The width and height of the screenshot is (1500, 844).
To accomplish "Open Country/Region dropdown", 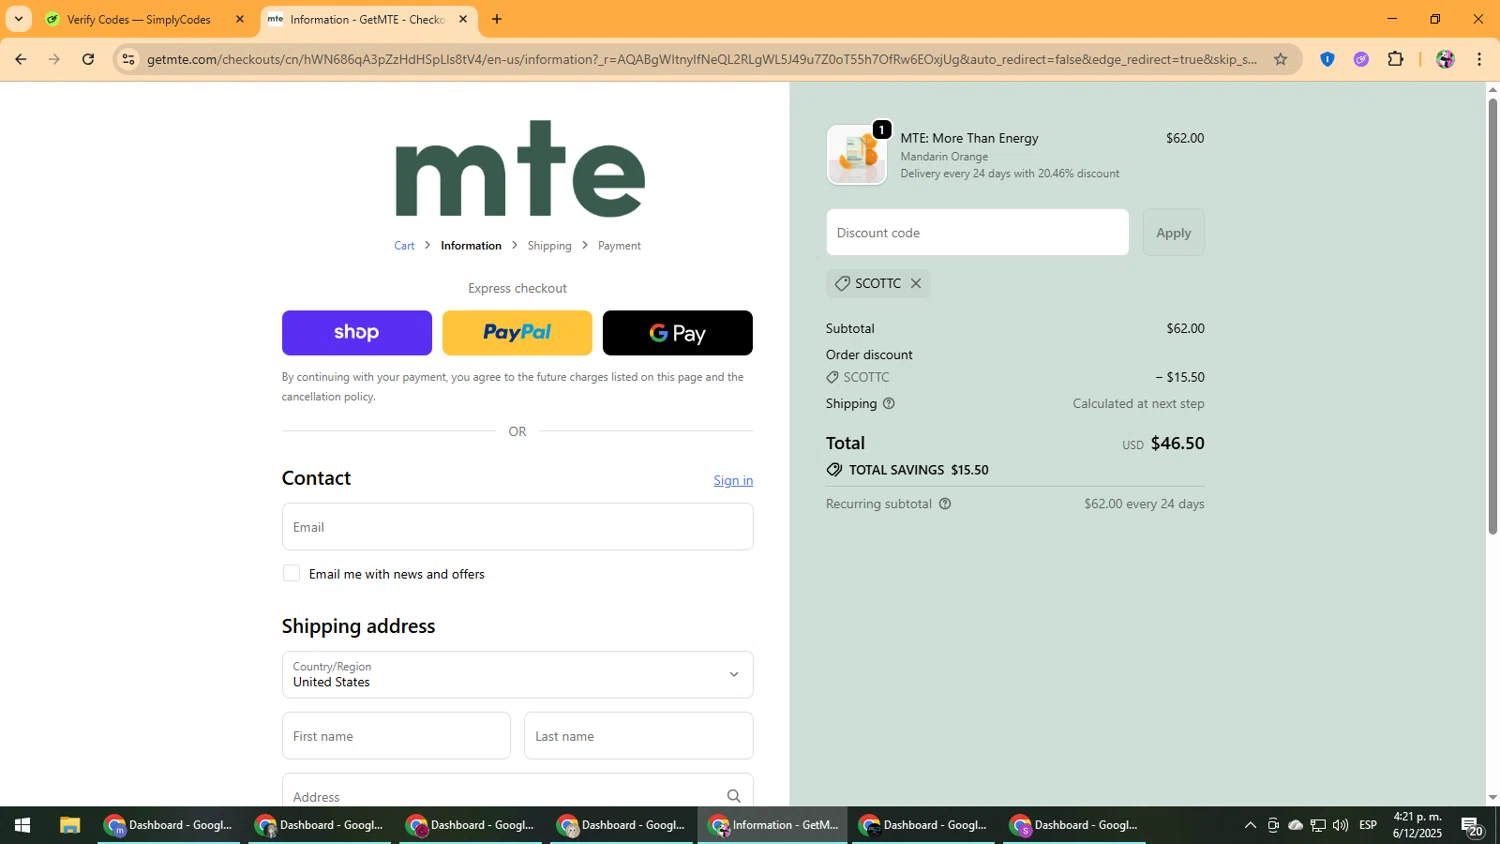I will (x=517, y=675).
